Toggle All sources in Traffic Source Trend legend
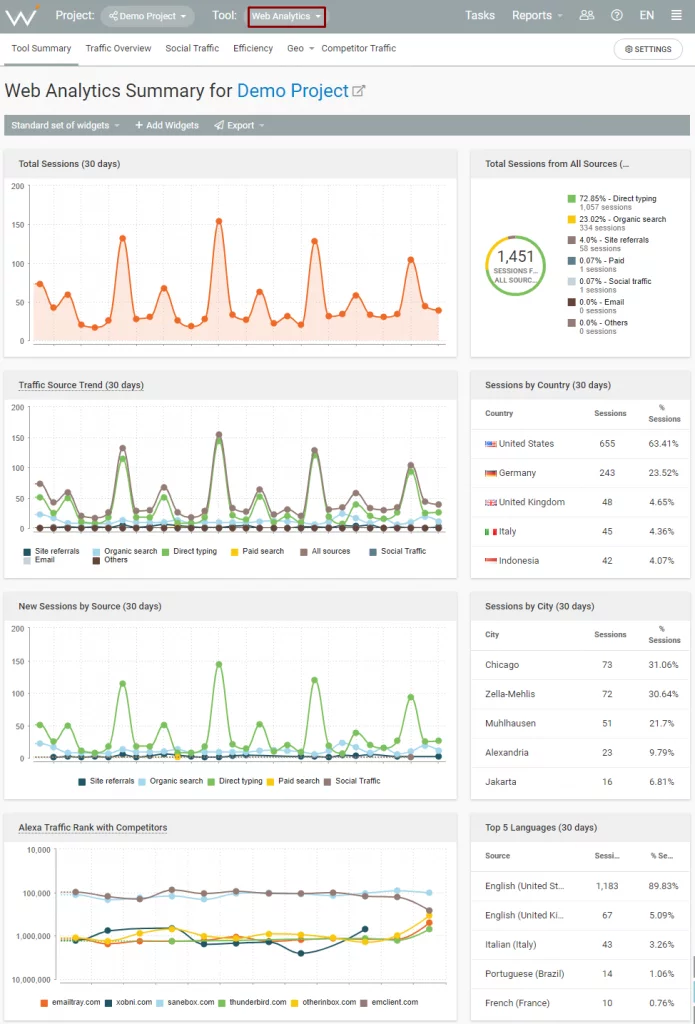Image resolution: width=695 pixels, height=1024 pixels. [x=325, y=551]
